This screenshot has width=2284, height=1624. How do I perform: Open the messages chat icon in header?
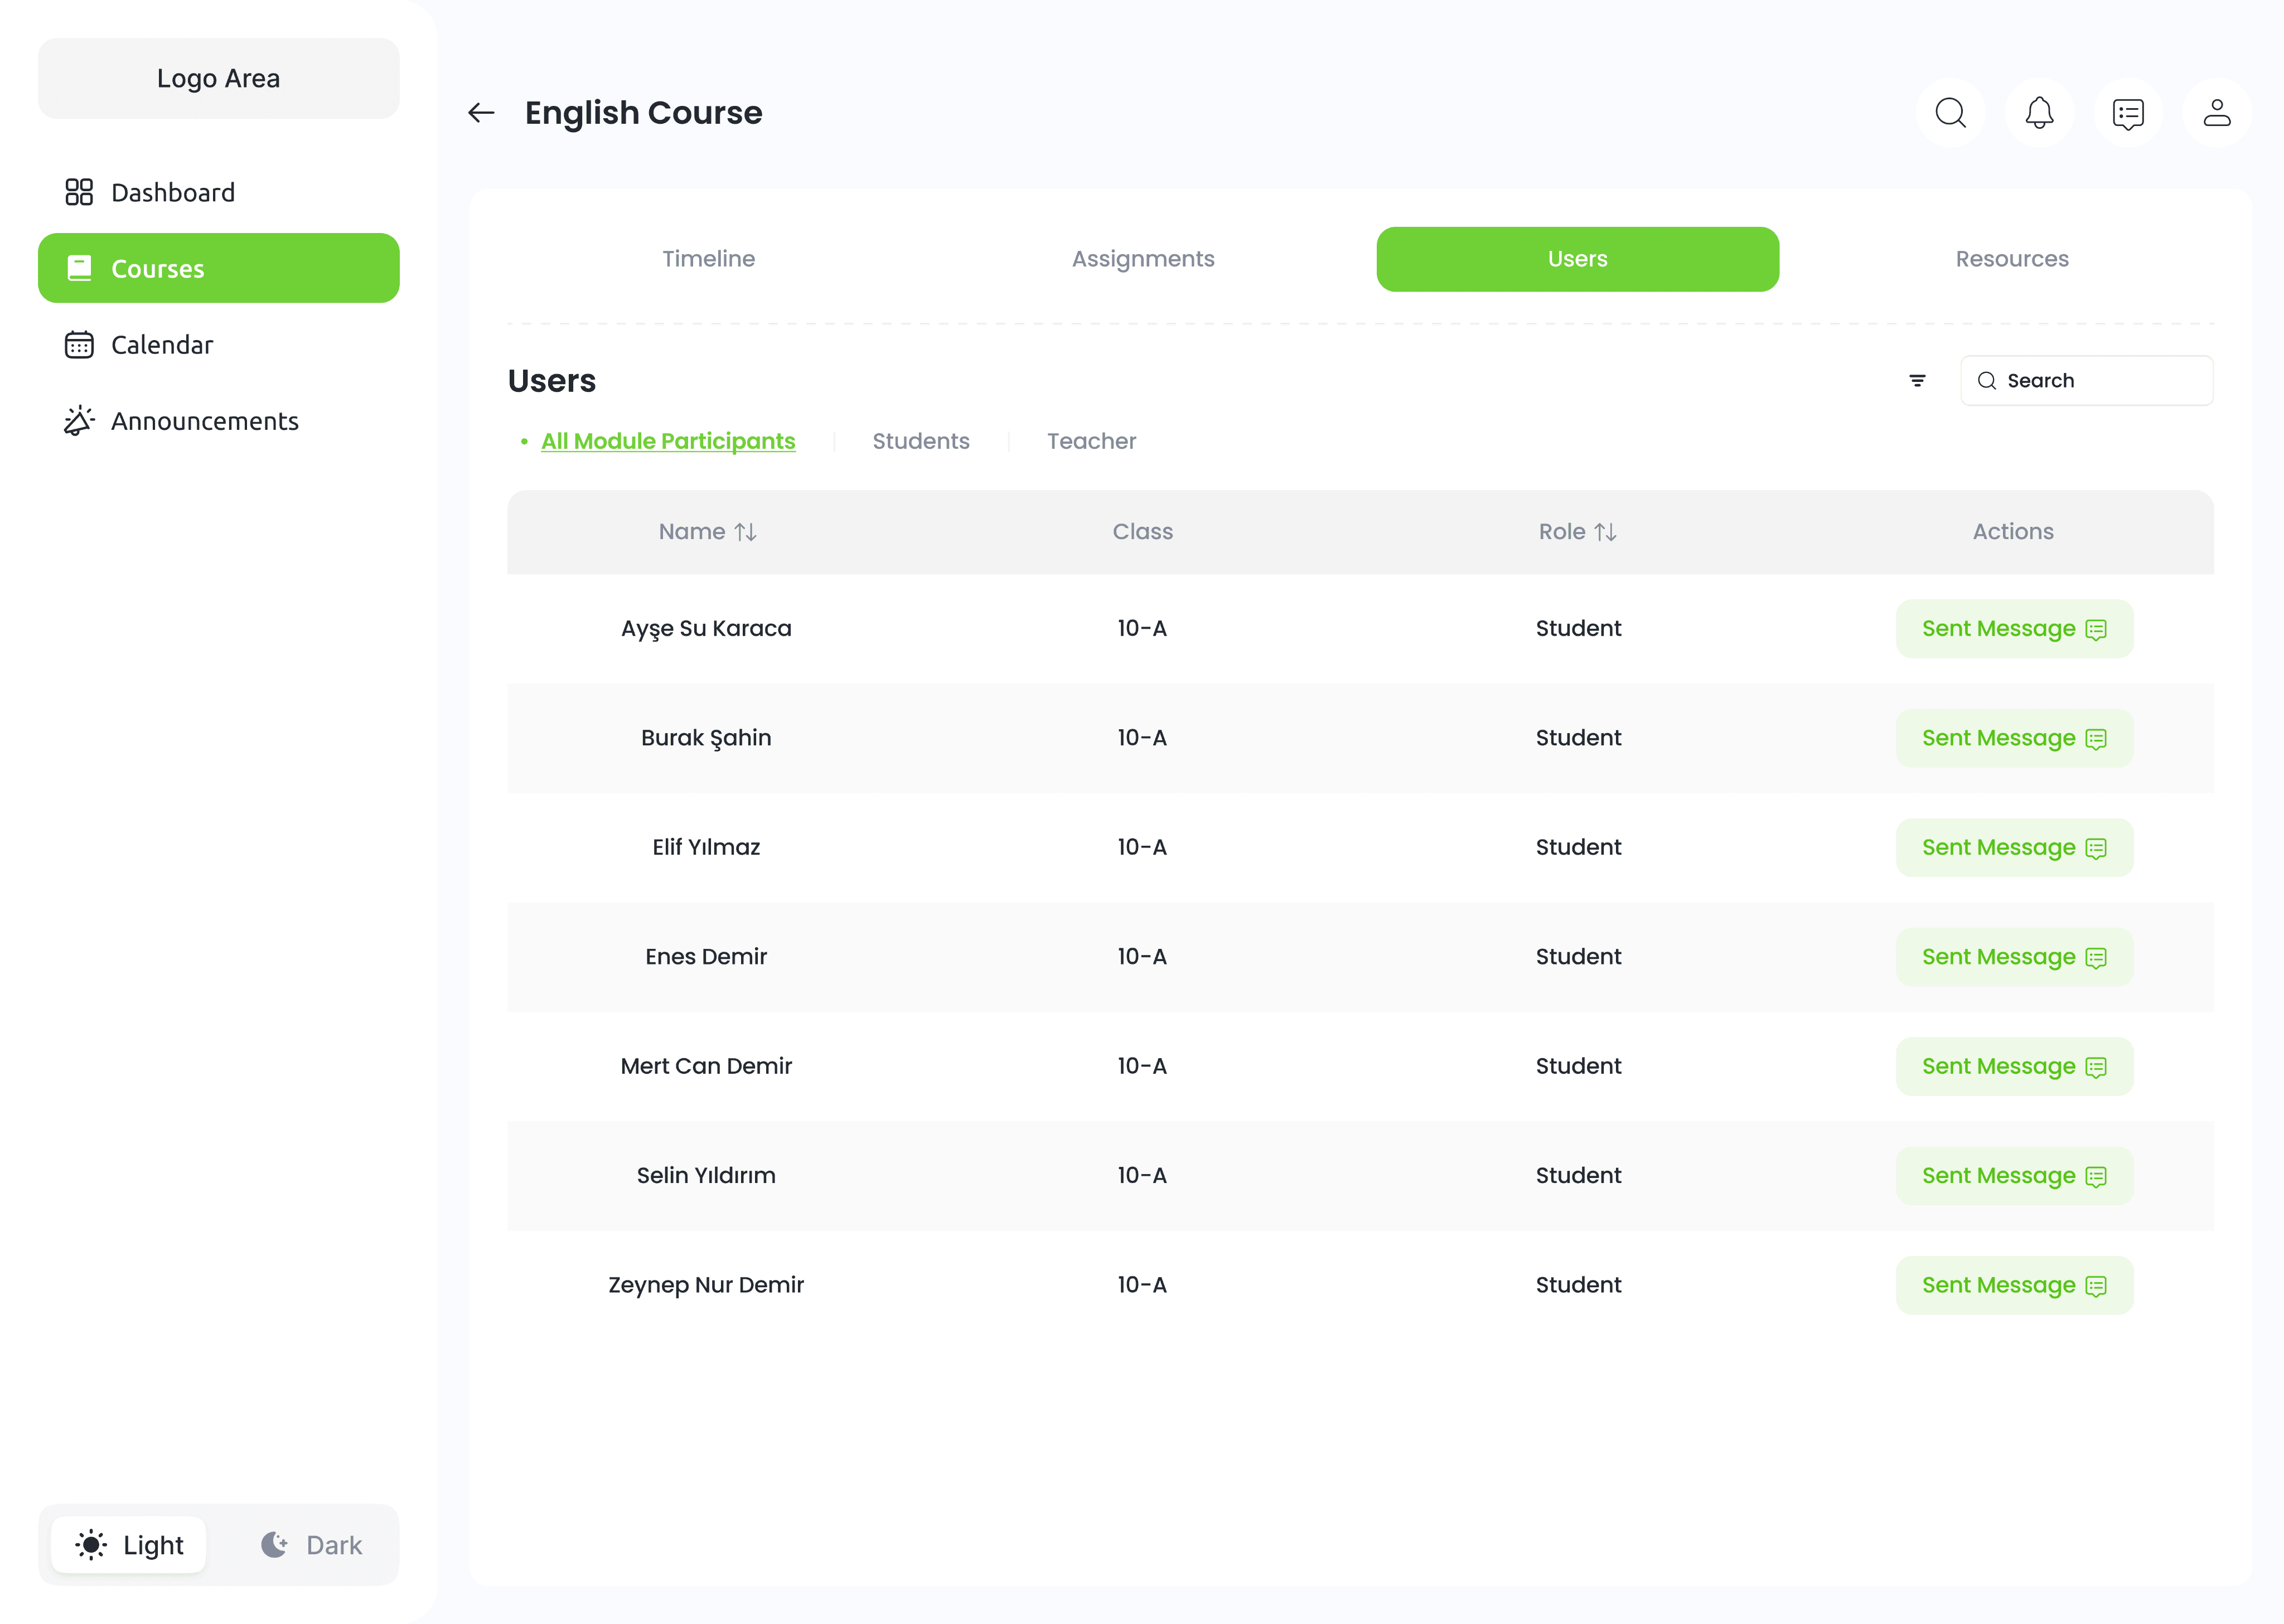point(2128,113)
